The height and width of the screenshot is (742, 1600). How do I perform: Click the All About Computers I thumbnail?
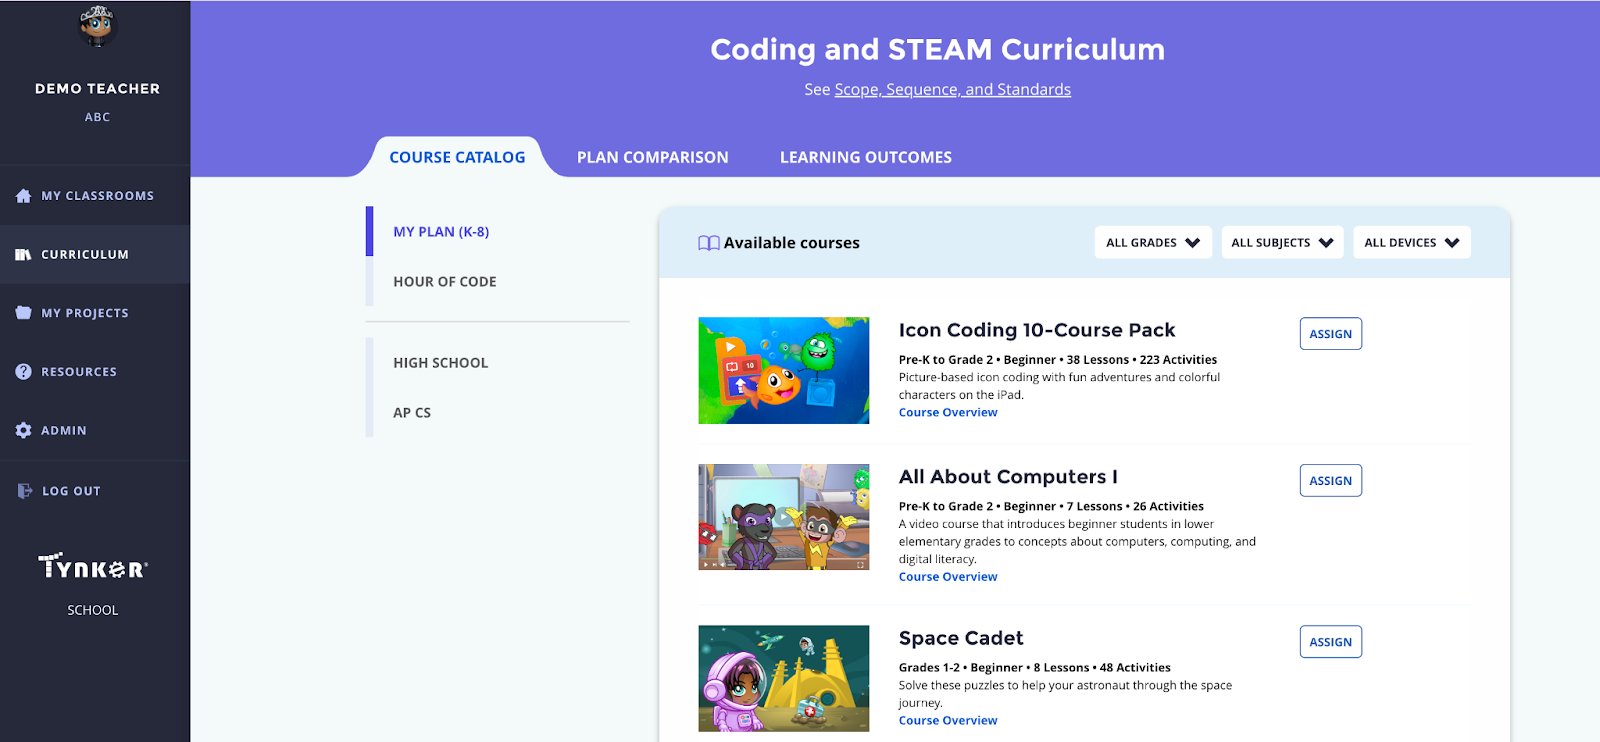coord(784,517)
